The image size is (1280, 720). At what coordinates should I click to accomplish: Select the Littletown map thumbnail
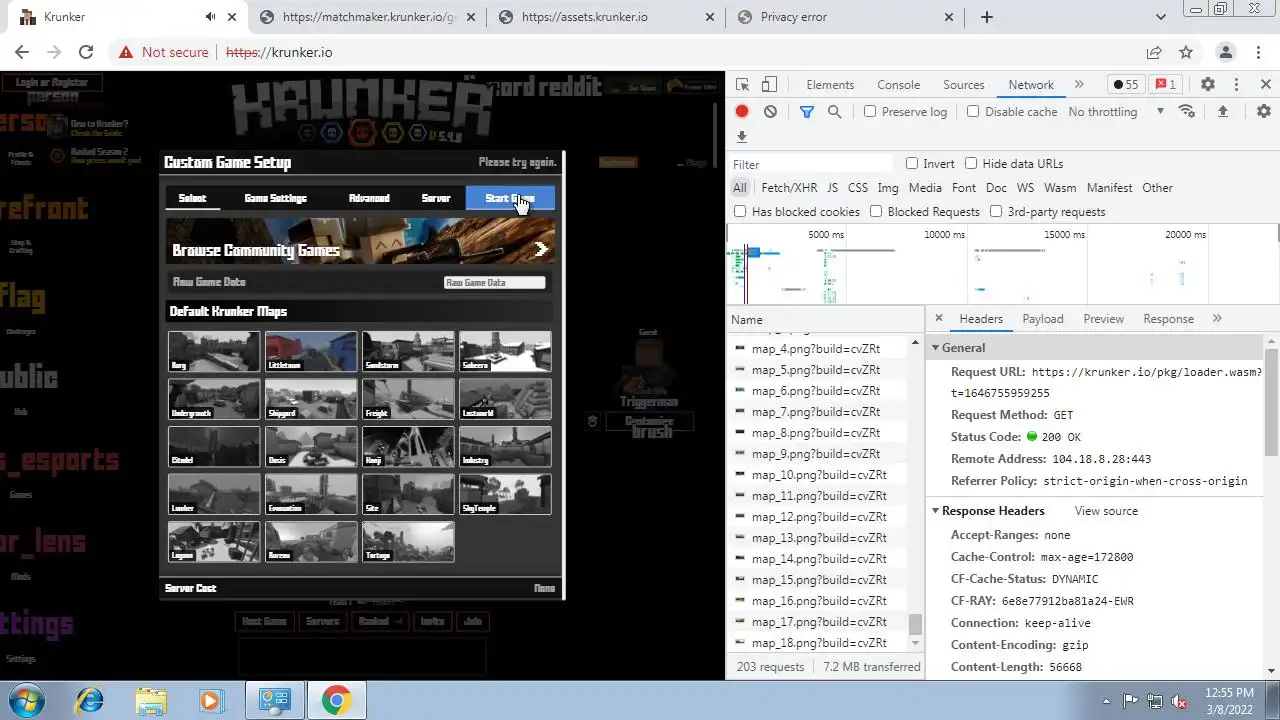click(311, 352)
